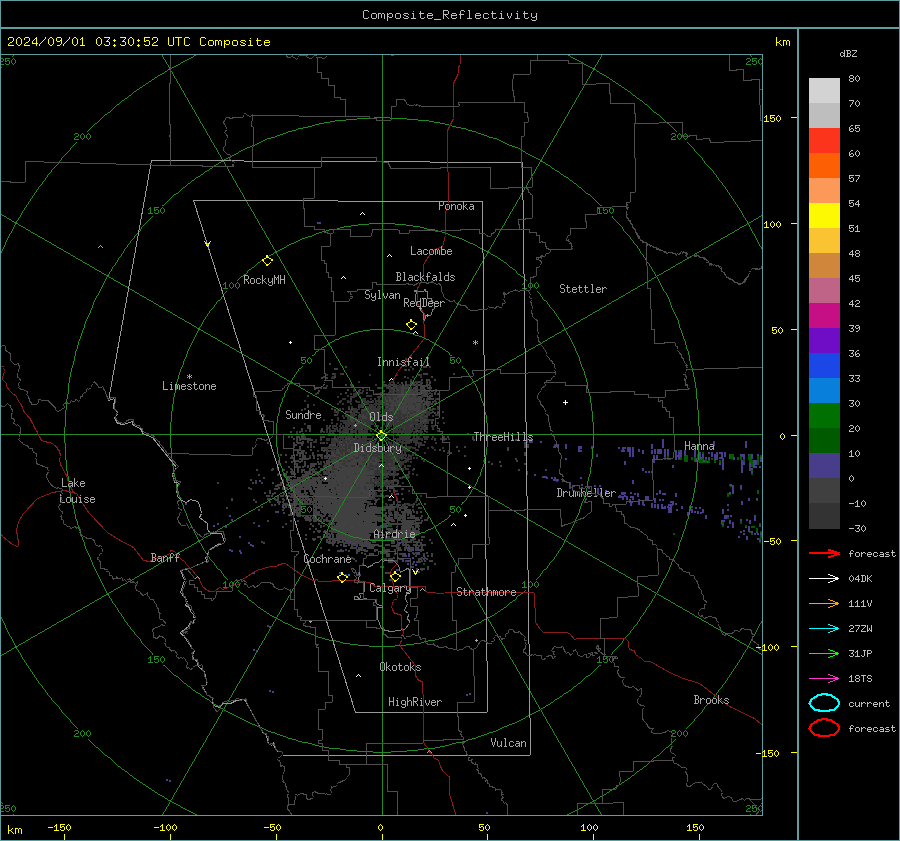The image size is (900, 841).
Task: Click the Olds label
Action: point(381,417)
